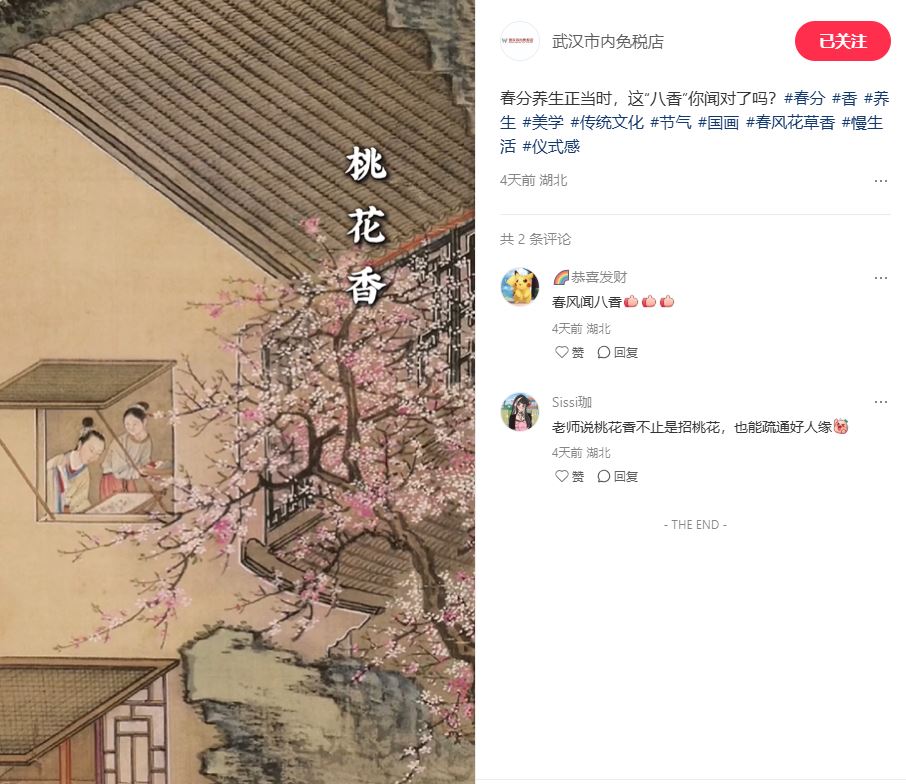Click the 武汉市内免税店 profile avatar
Image resolution: width=906 pixels, height=784 pixels.
click(x=519, y=41)
